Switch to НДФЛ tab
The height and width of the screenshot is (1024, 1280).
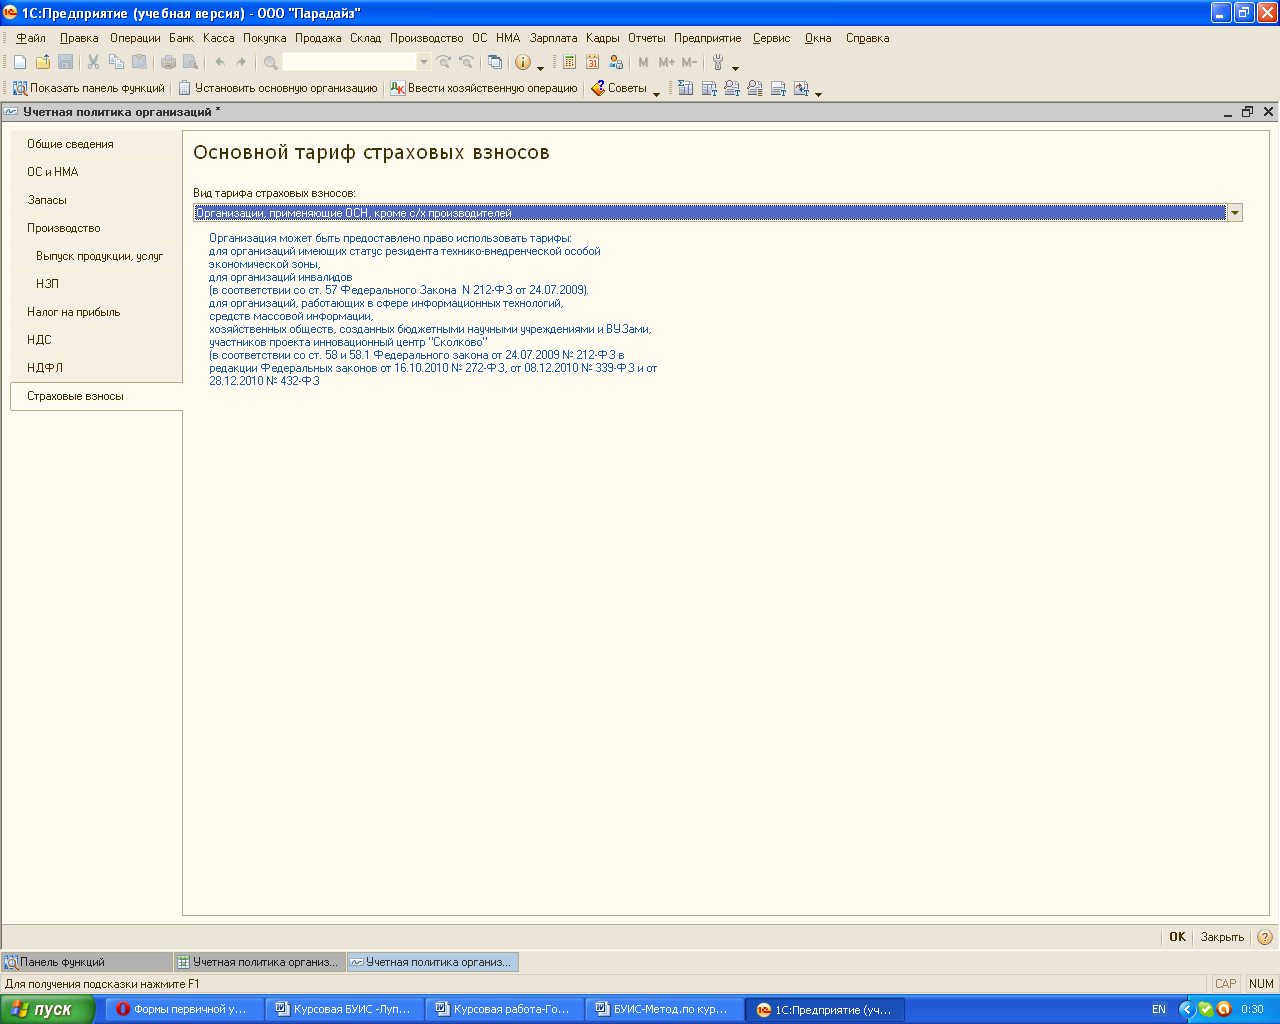pyautogui.click(x=96, y=368)
